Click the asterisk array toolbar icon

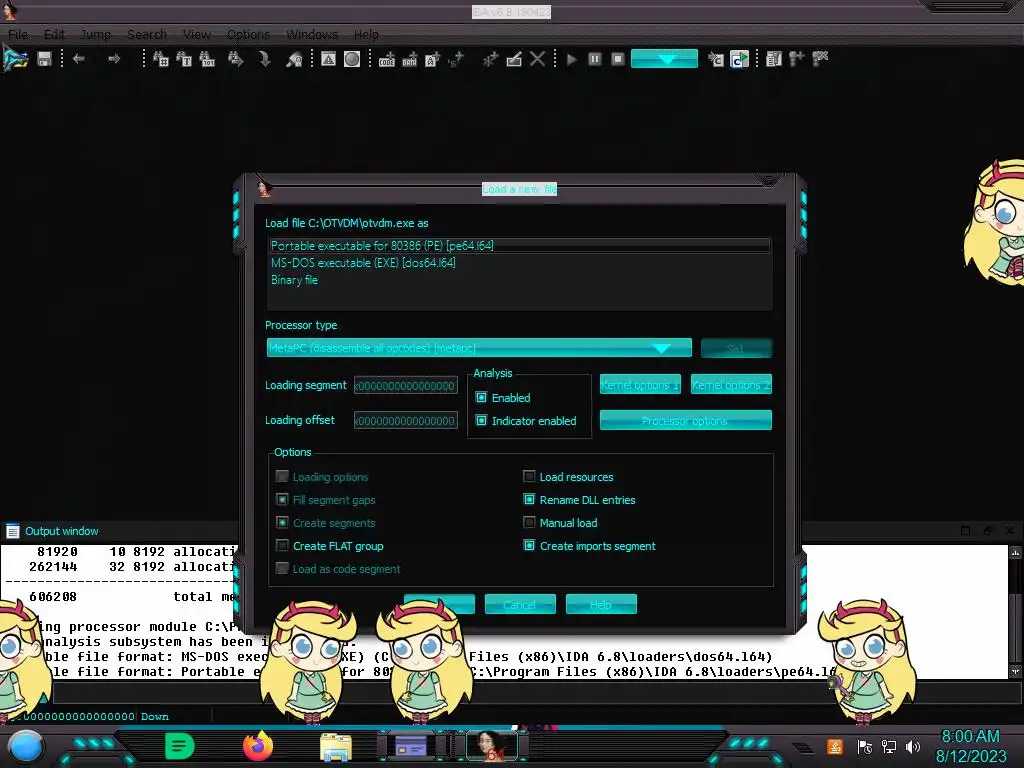coord(490,59)
